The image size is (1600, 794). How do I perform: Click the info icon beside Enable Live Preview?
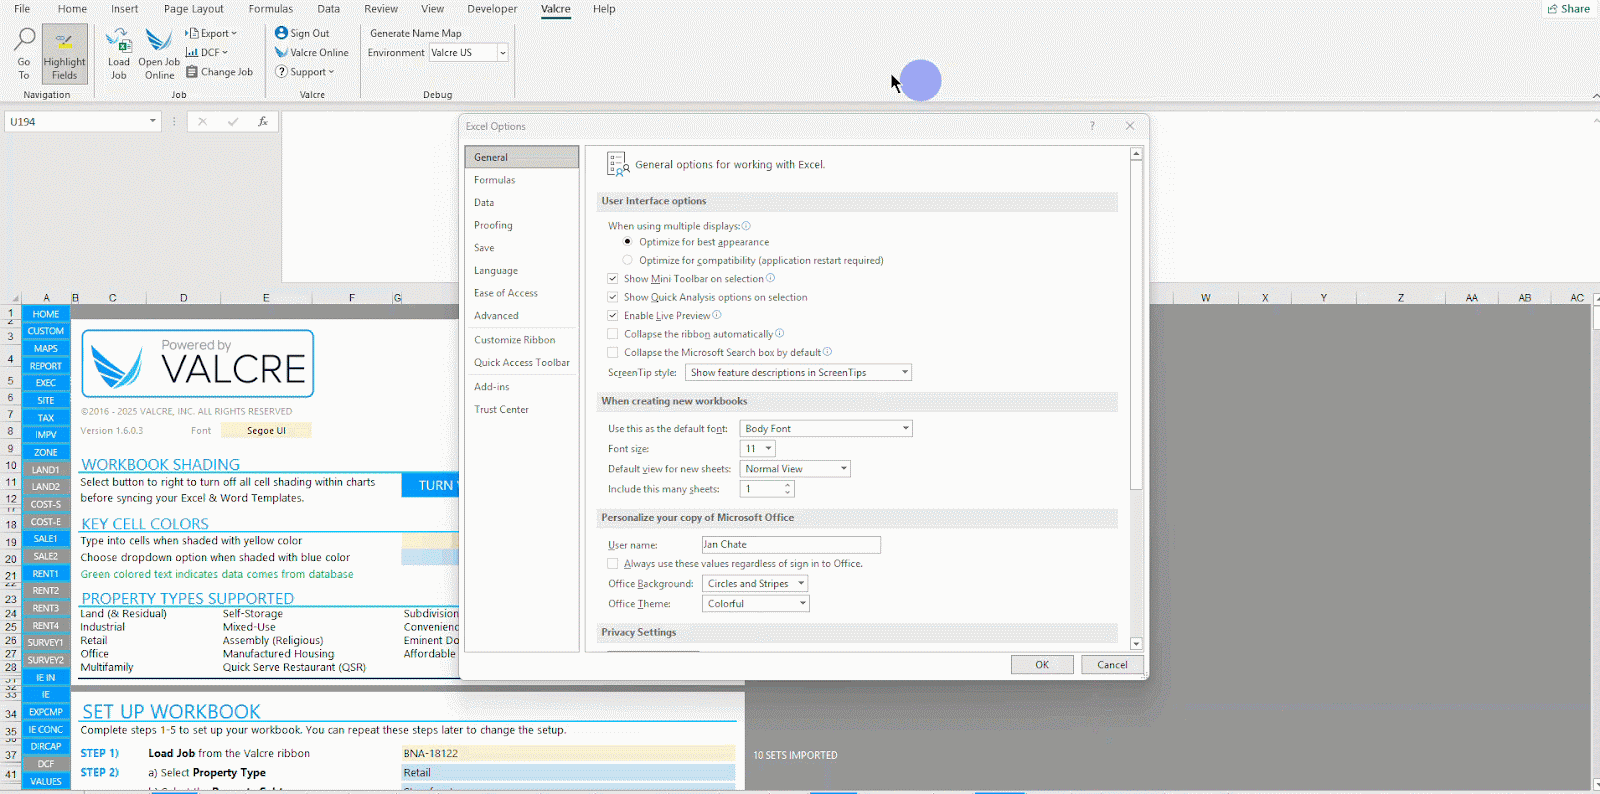pos(716,315)
